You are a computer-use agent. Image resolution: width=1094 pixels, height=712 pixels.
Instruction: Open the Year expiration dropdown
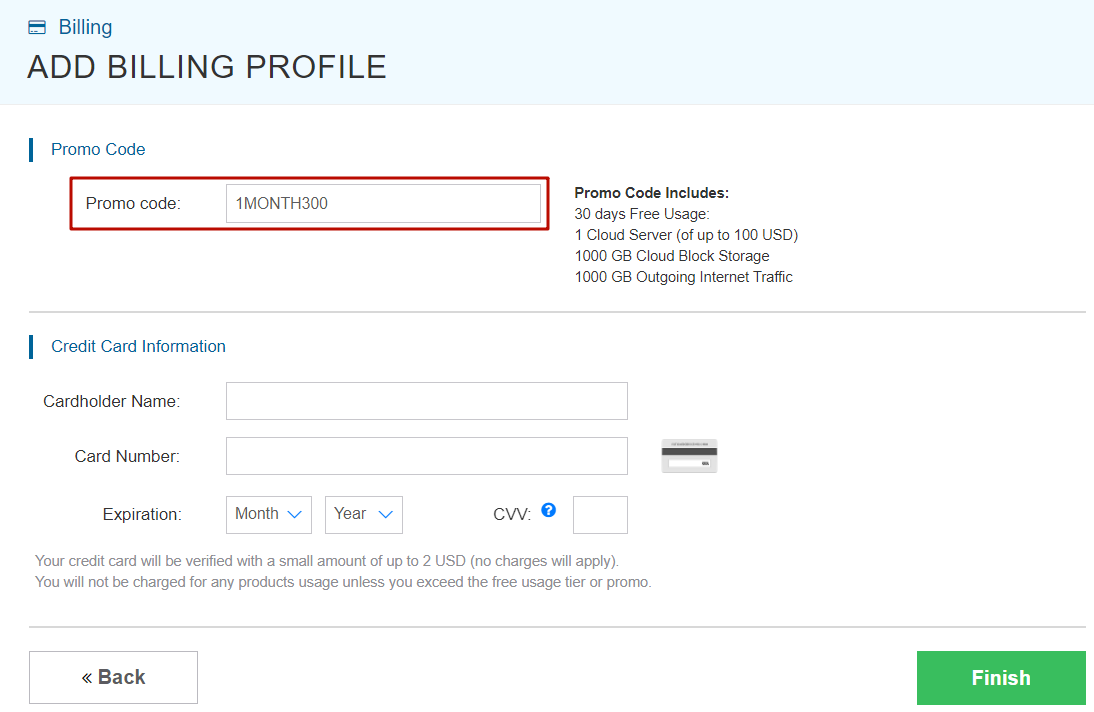(363, 514)
